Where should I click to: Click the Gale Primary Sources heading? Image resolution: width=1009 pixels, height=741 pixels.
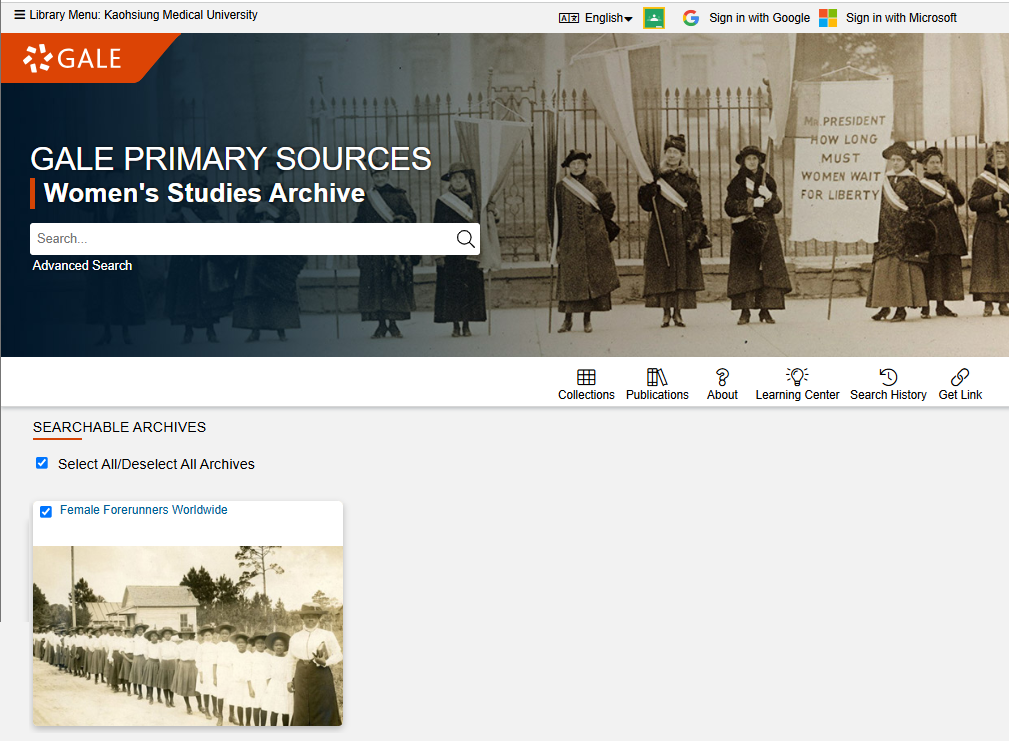pyautogui.click(x=231, y=159)
